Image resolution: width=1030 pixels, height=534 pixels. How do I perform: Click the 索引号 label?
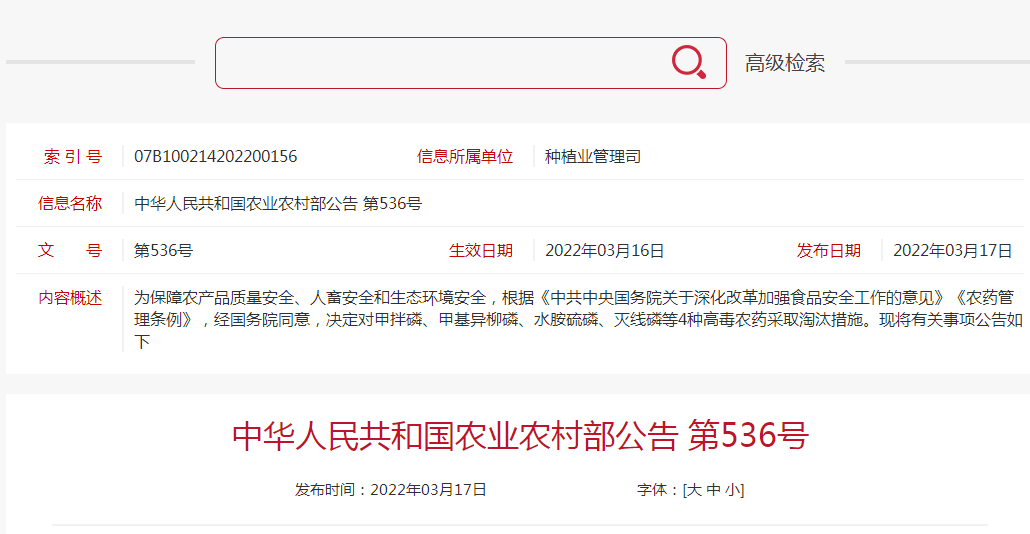73,156
